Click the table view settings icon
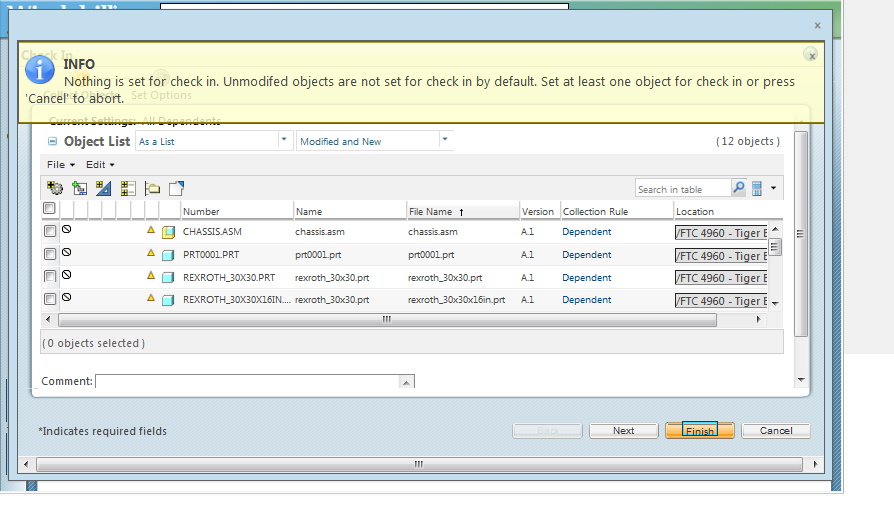894x526 pixels. [757, 188]
